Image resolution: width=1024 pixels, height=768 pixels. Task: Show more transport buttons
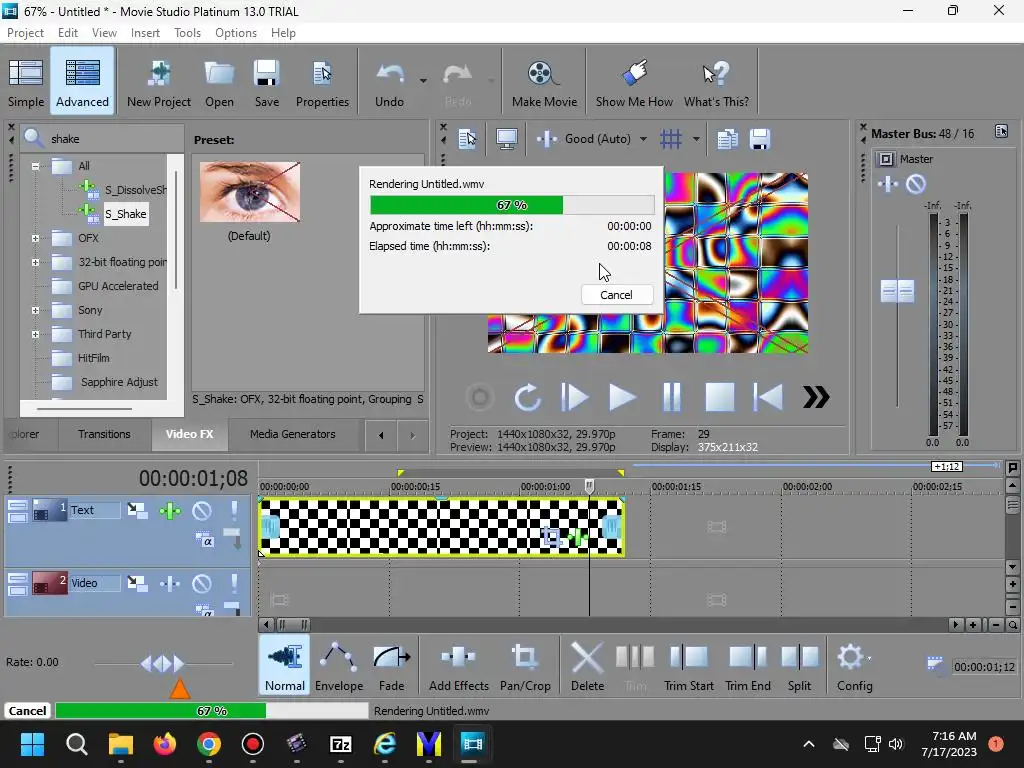816,397
